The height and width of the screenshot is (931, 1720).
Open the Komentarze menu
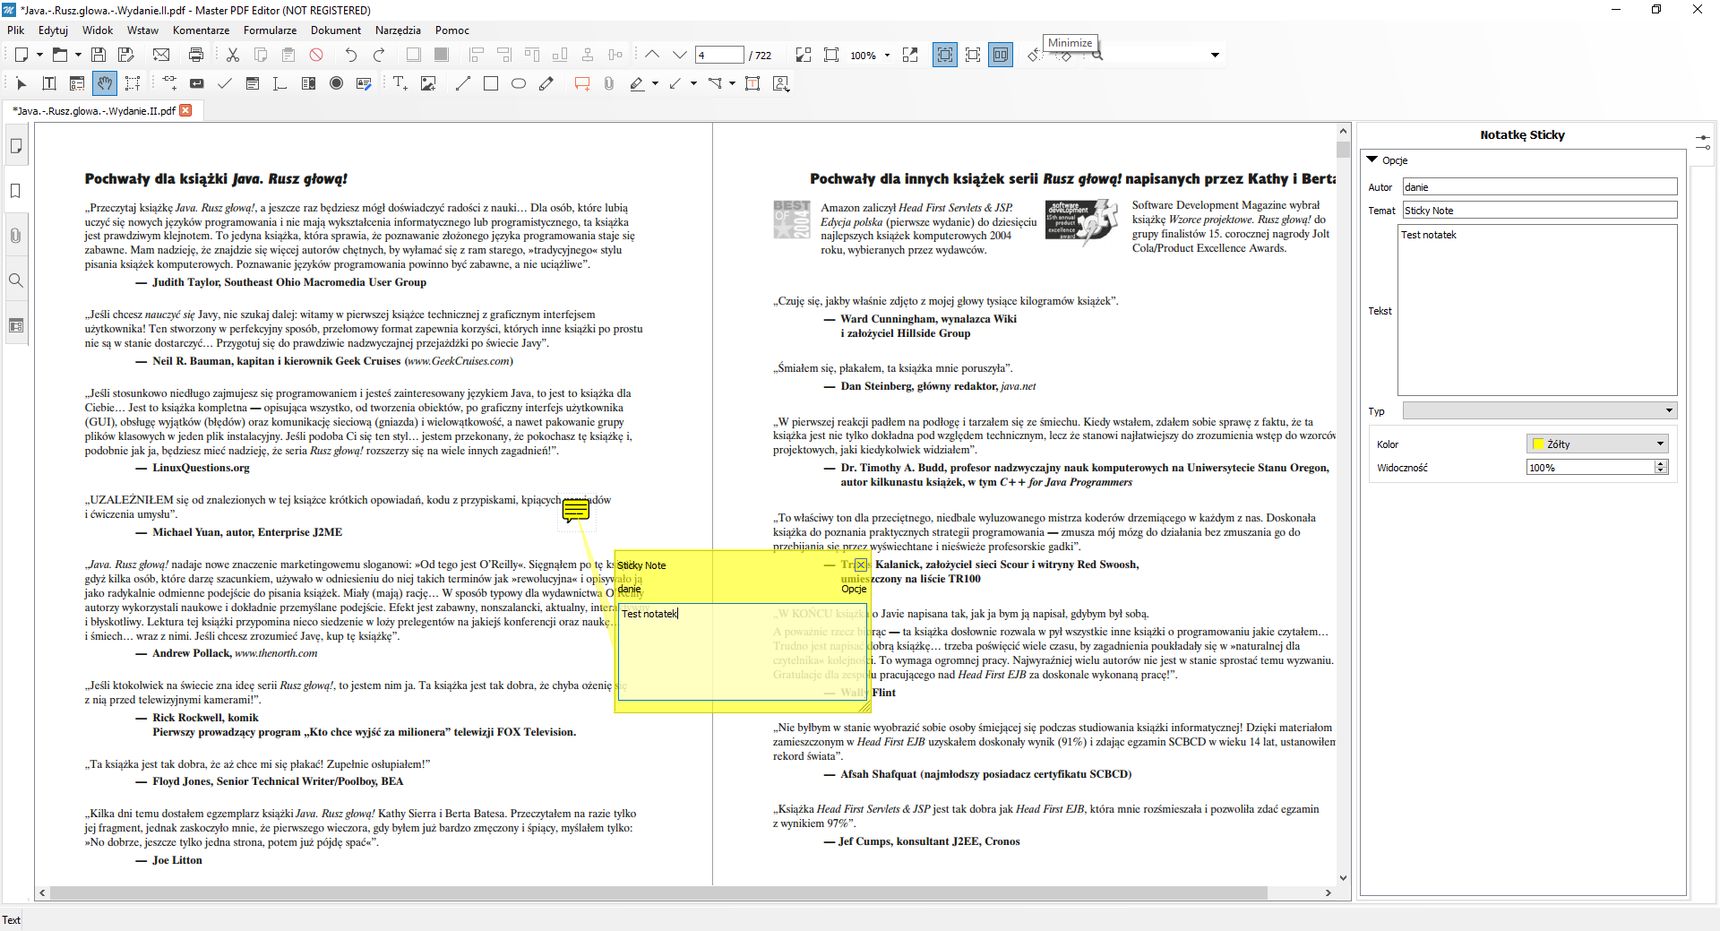pos(201,30)
